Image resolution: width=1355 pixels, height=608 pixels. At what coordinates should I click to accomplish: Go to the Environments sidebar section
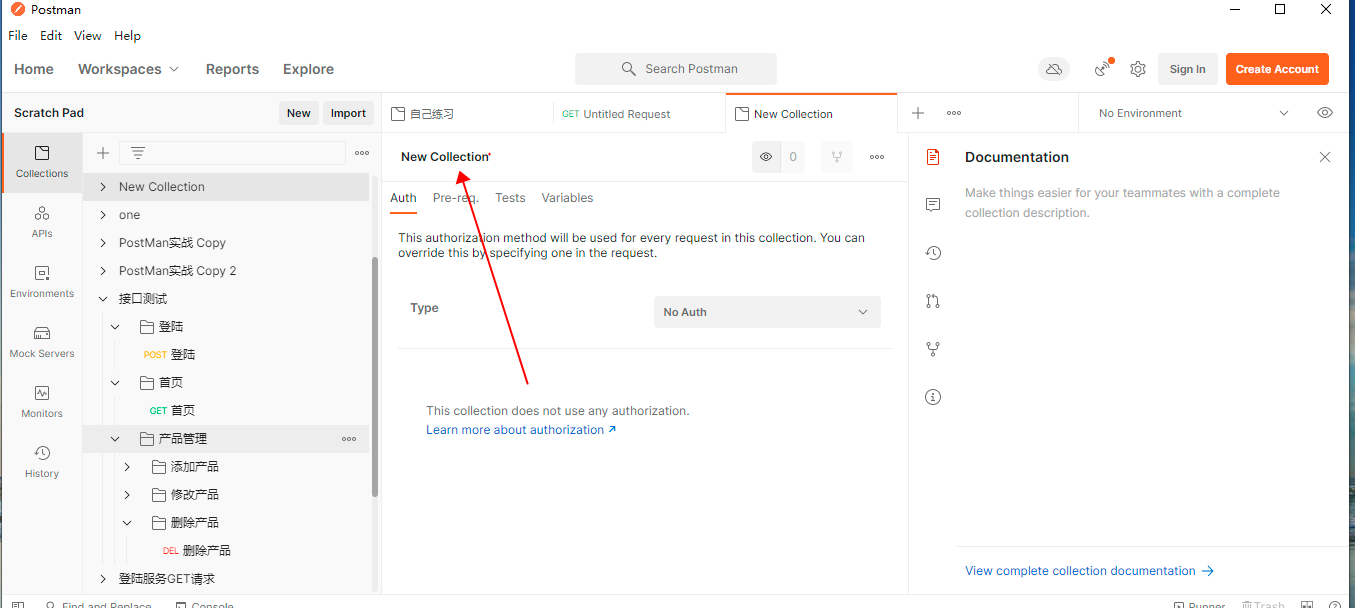(42, 280)
